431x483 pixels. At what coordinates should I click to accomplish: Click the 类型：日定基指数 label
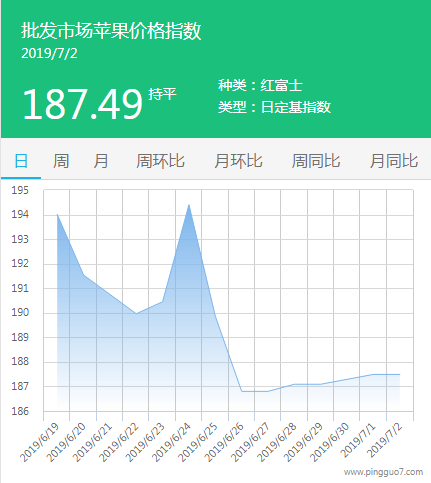point(274,107)
